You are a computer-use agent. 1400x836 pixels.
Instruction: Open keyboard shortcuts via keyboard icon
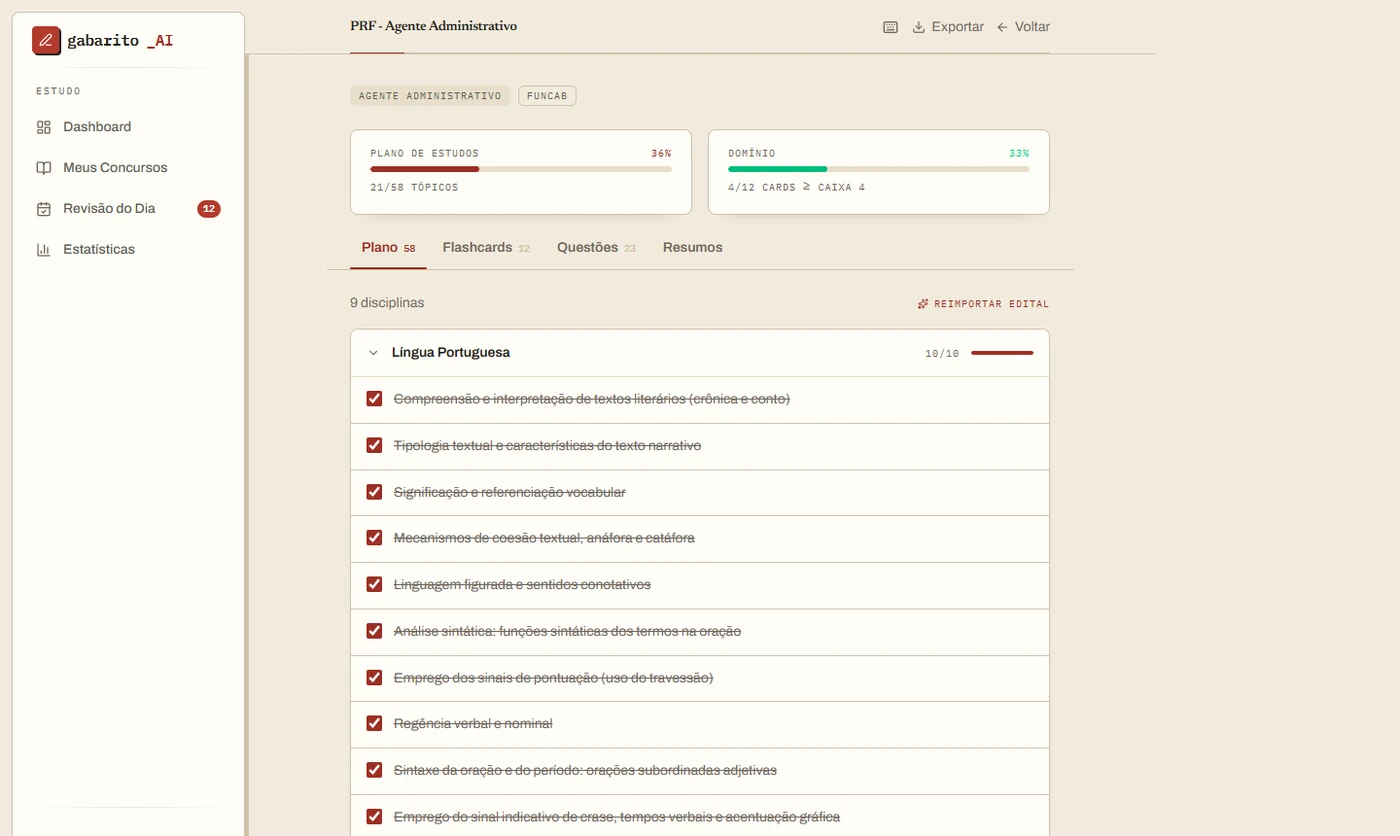[890, 27]
